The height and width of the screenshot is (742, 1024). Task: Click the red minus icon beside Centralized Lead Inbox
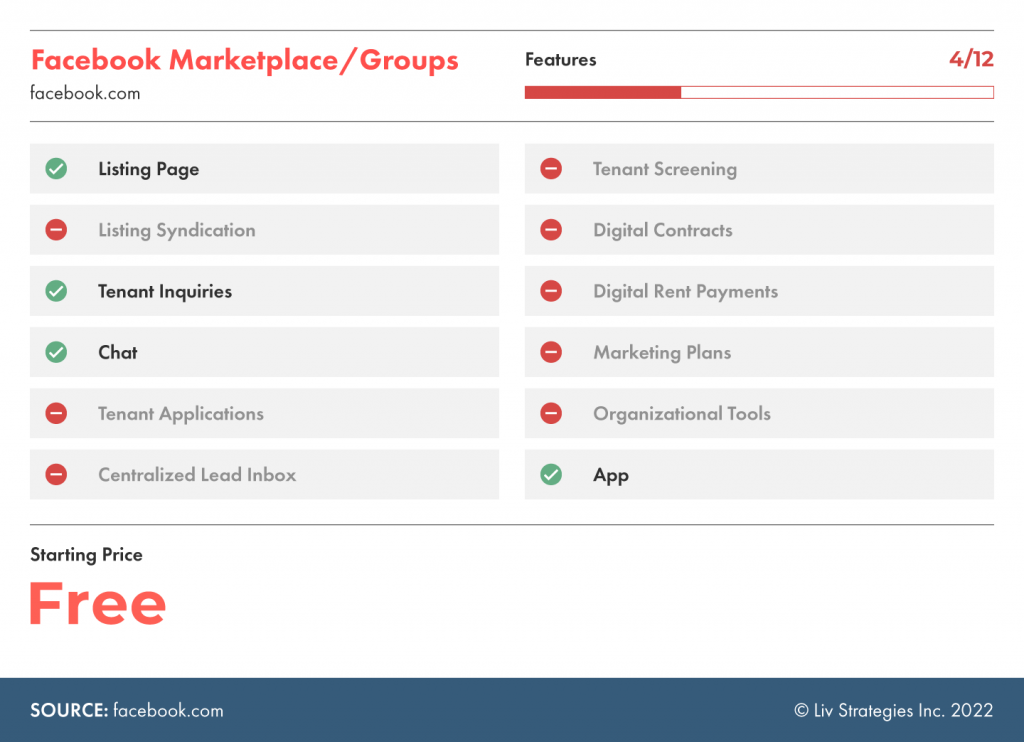pyautogui.click(x=56, y=474)
